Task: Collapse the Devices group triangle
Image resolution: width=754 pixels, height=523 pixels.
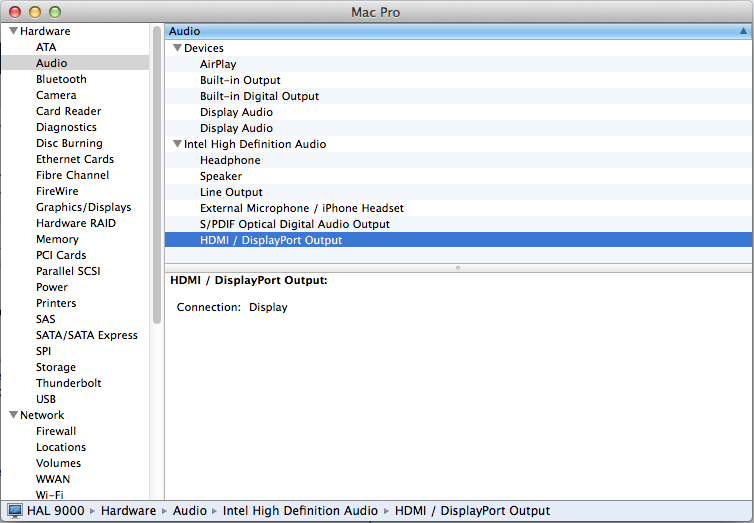Action: [x=177, y=48]
